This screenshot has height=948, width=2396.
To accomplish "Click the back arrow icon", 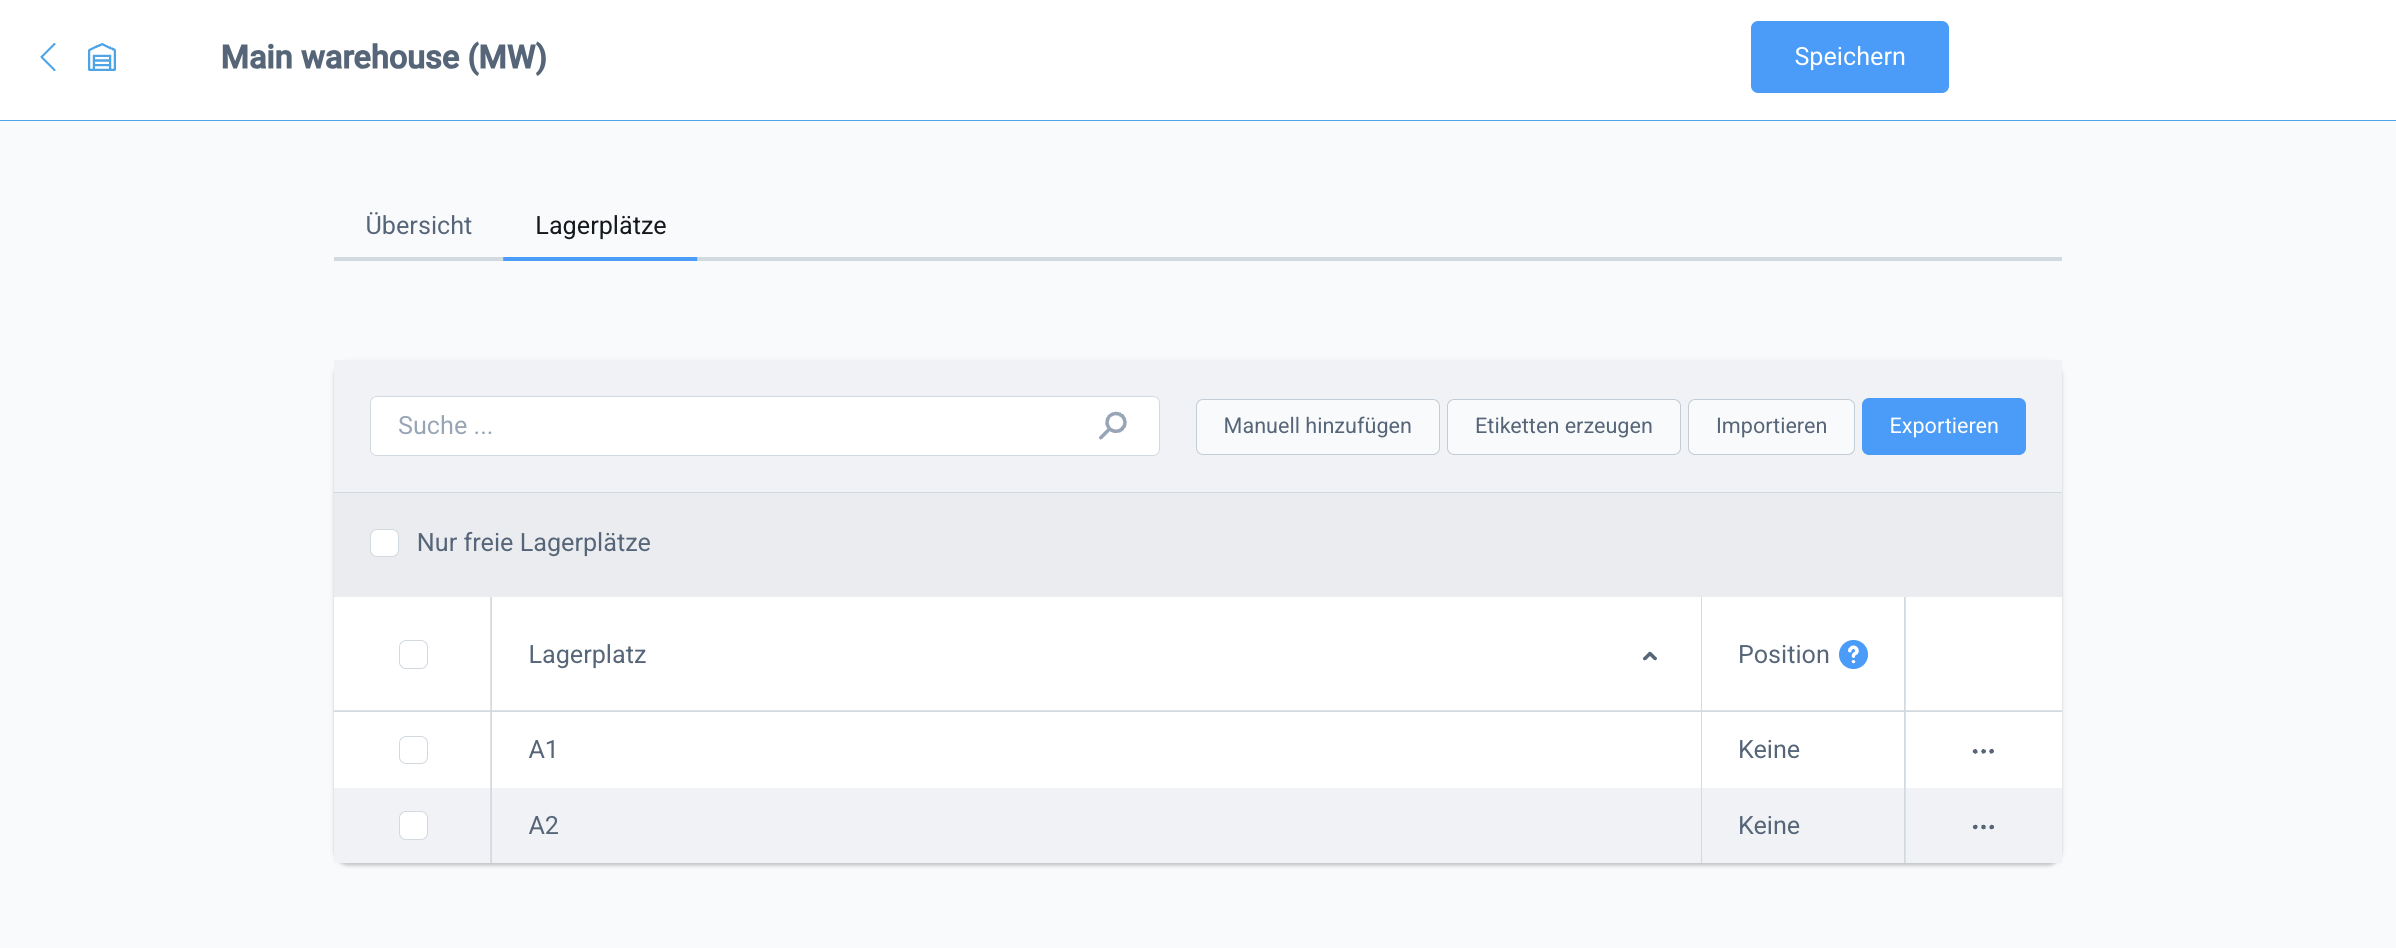I will coord(48,57).
